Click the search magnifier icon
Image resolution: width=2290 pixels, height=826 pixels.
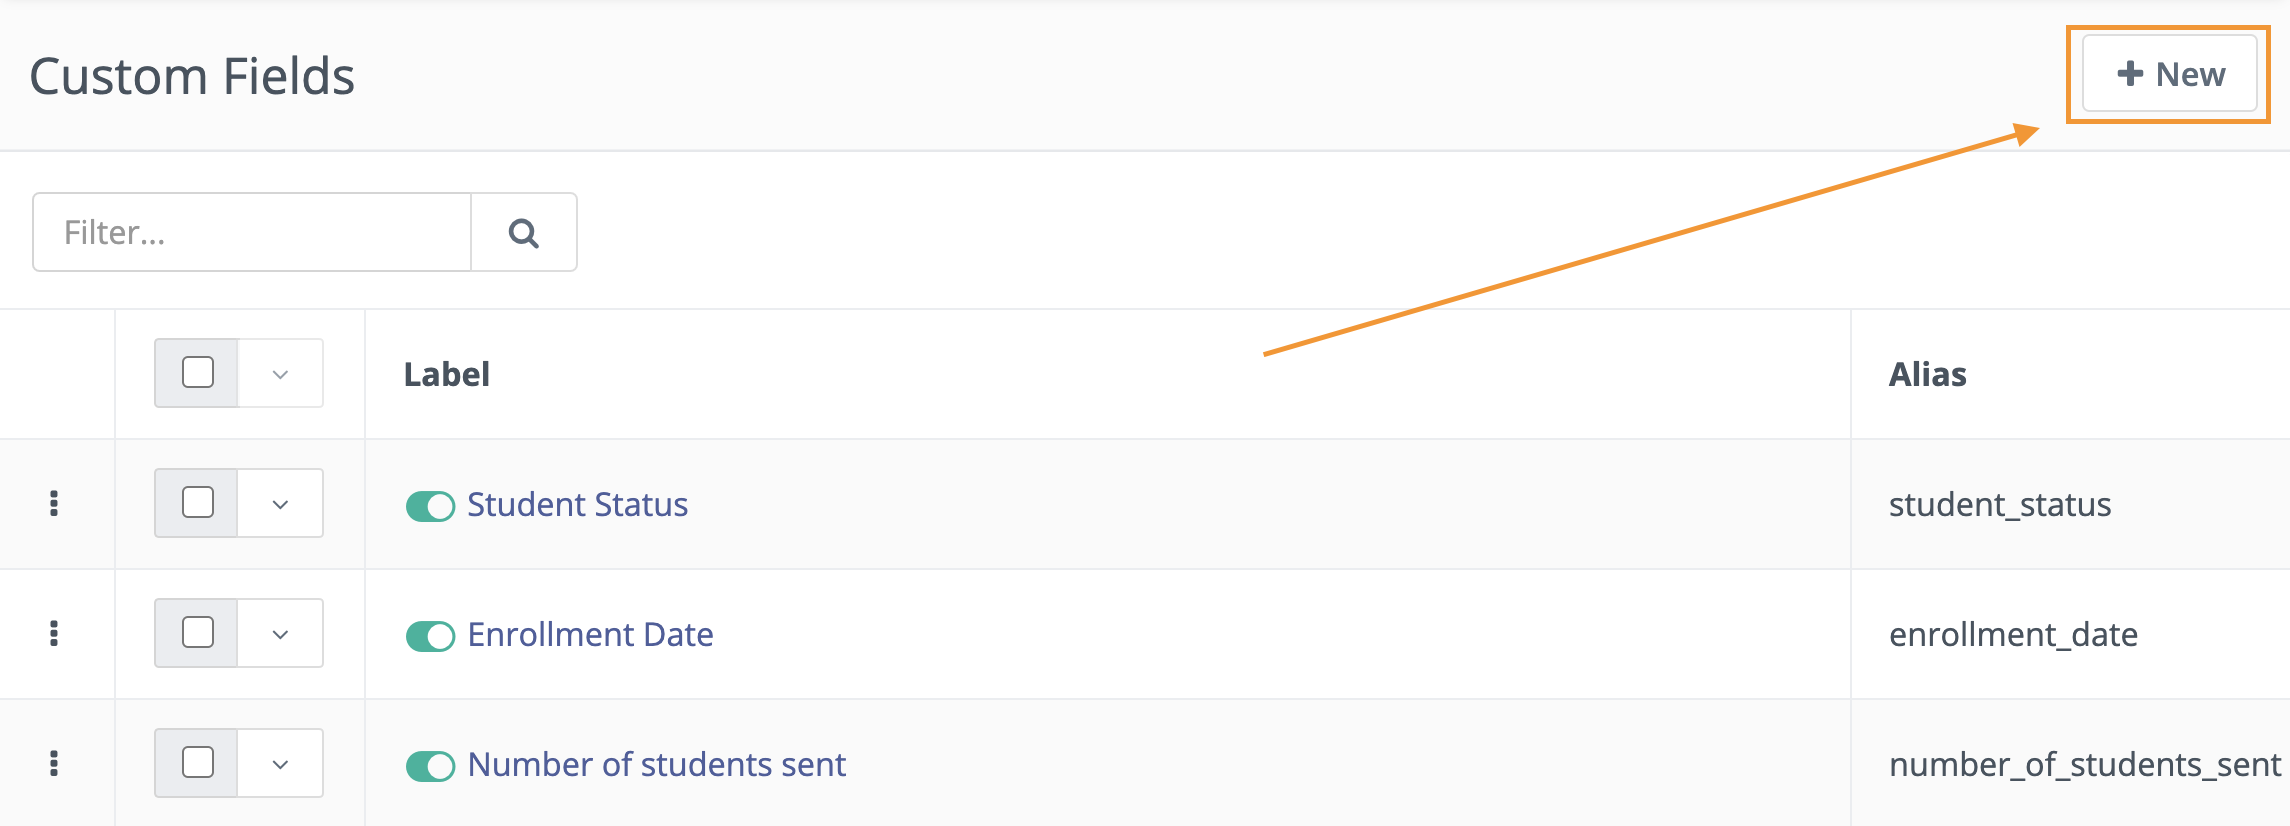[524, 233]
